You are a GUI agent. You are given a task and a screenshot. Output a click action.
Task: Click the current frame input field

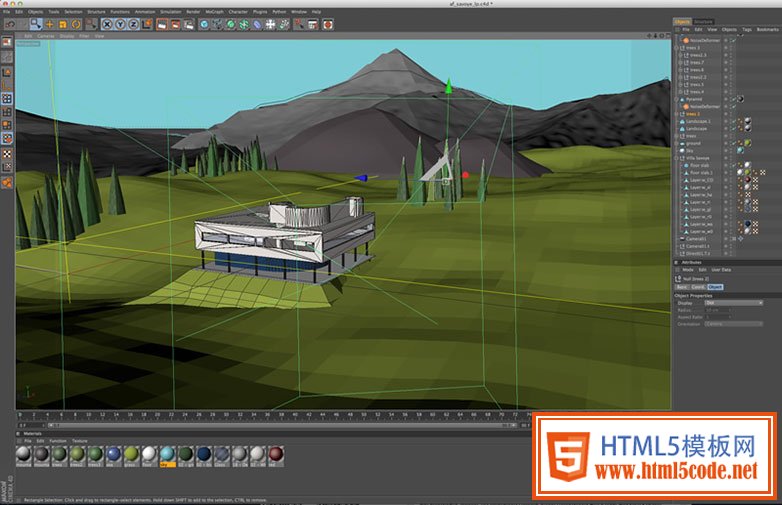31,425
